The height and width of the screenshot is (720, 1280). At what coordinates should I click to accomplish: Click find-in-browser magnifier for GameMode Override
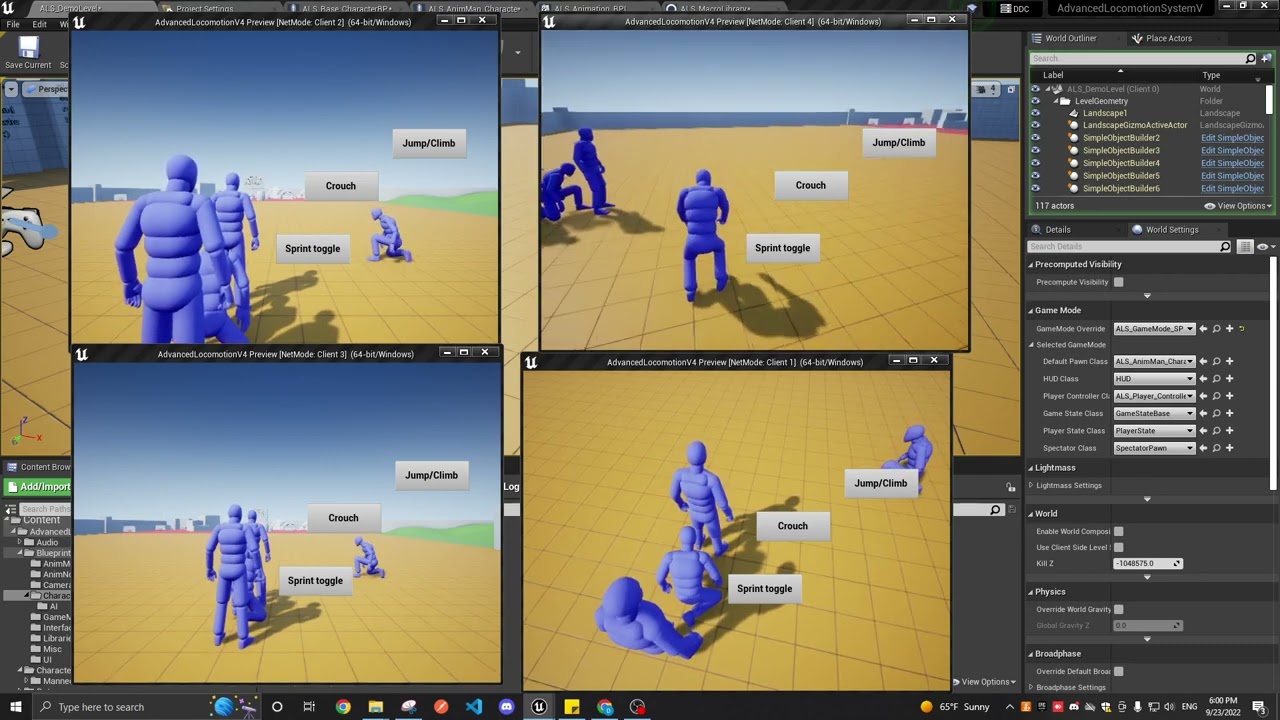coord(1216,329)
